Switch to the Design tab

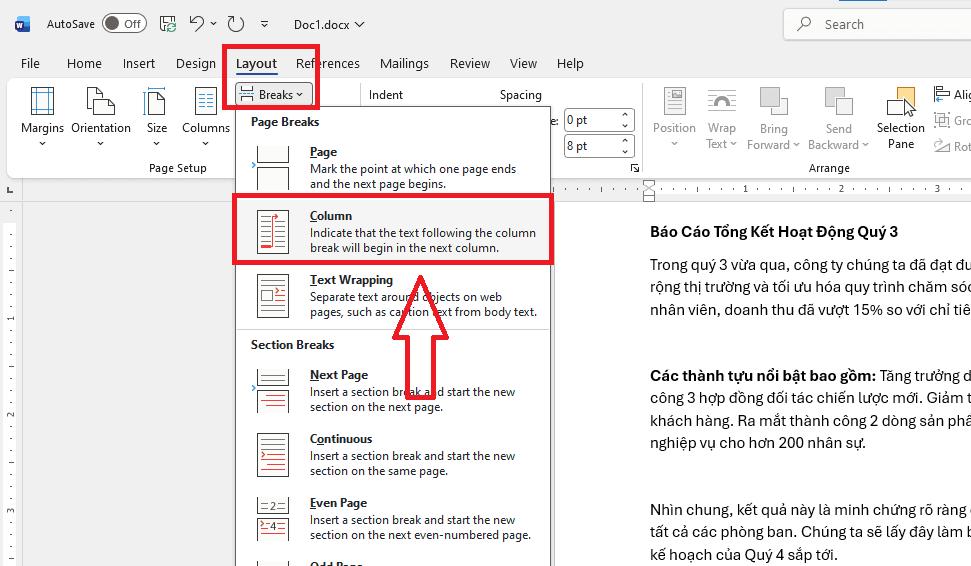tap(196, 63)
